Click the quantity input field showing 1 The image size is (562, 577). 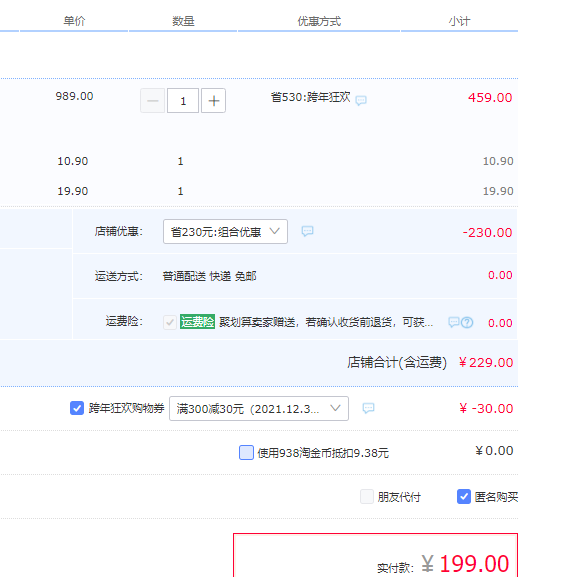[183, 100]
